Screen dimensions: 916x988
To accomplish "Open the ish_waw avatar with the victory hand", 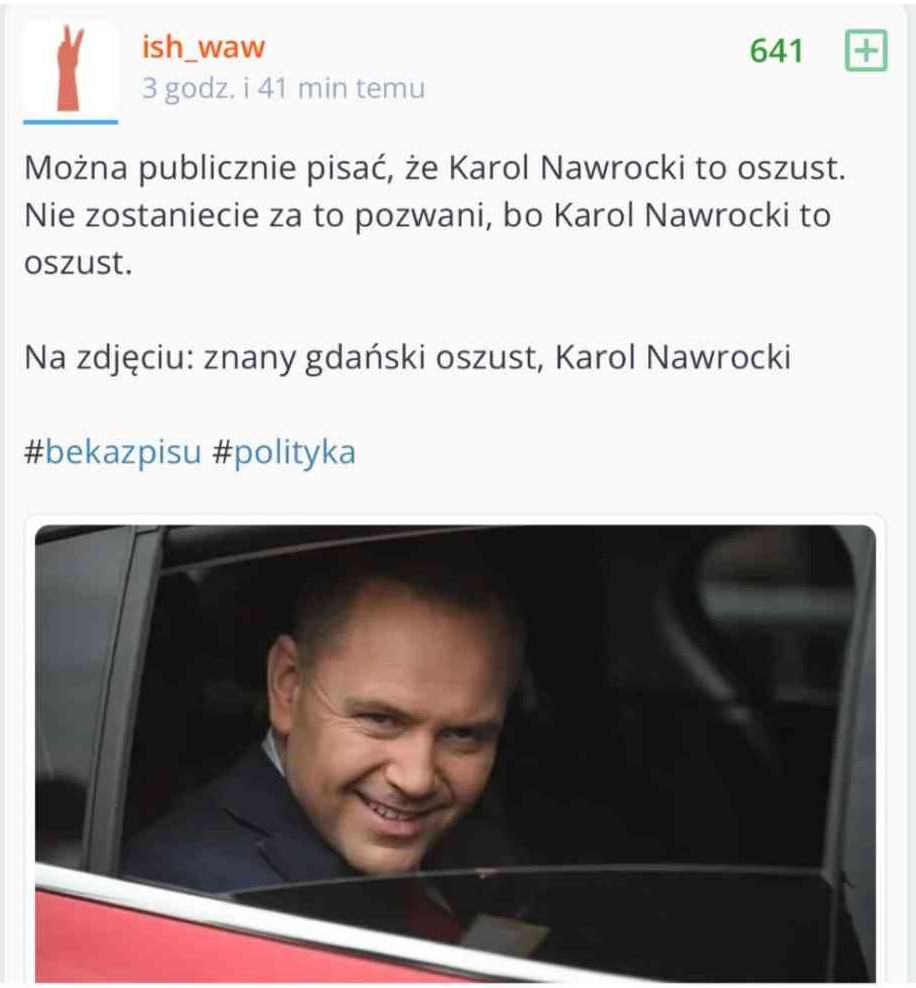I will (71, 68).
